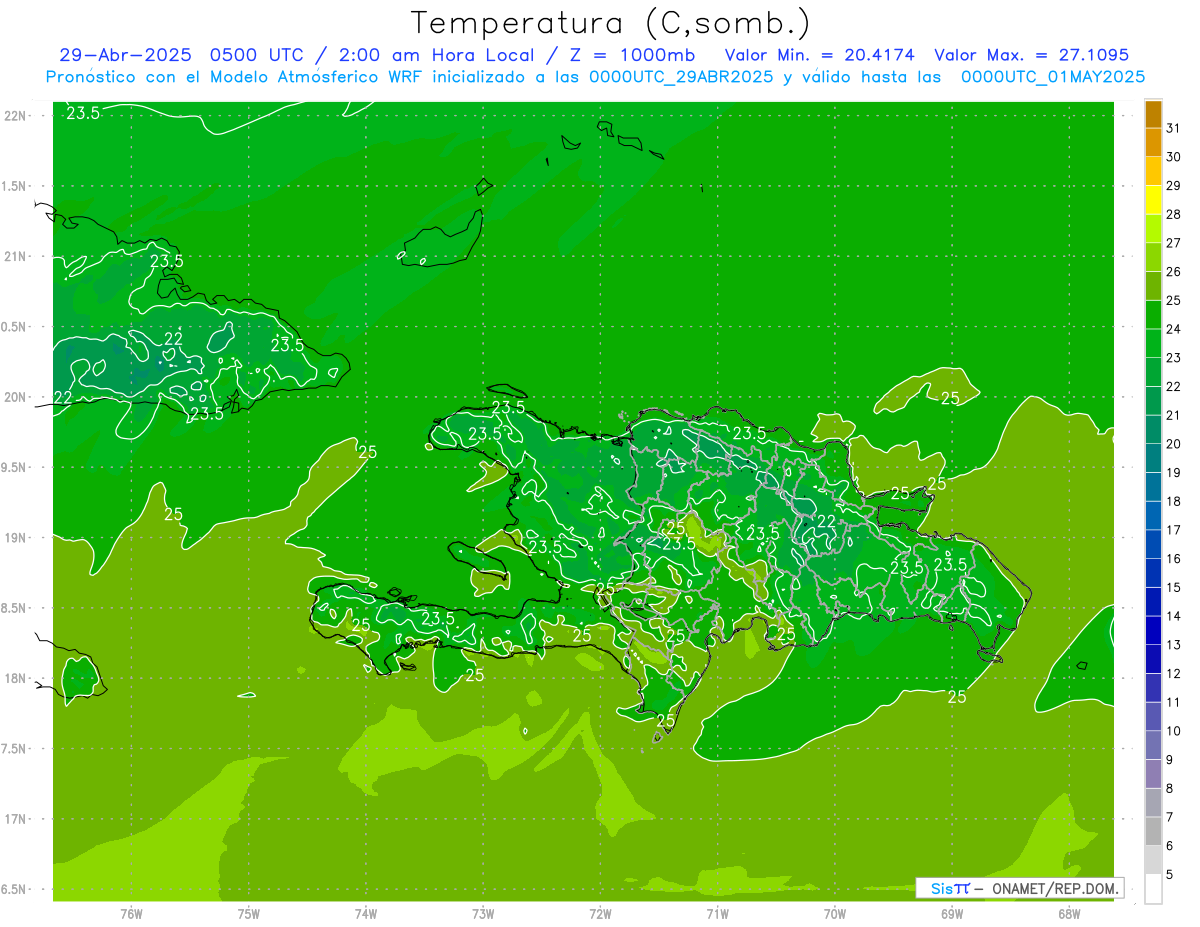Click the '72W' longitude axis label
This screenshot has width=1200, height=927.
(x=600, y=912)
